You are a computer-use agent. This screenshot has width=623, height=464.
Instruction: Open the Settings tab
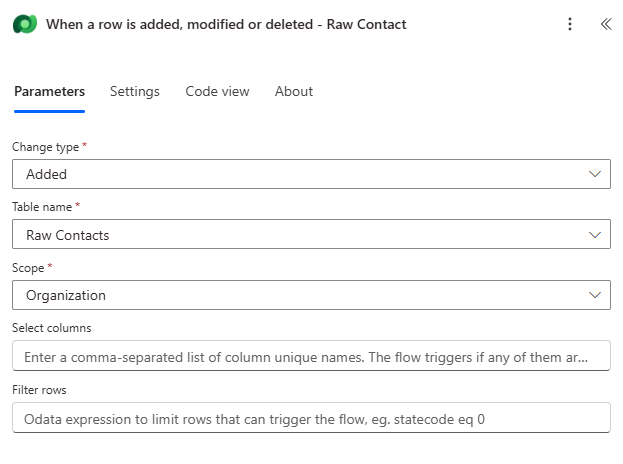[x=135, y=91]
